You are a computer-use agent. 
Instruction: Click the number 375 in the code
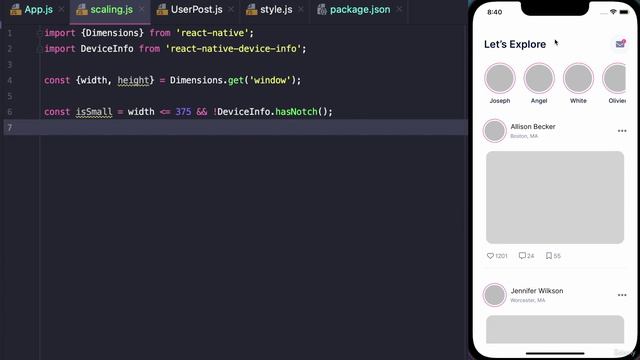pos(183,111)
